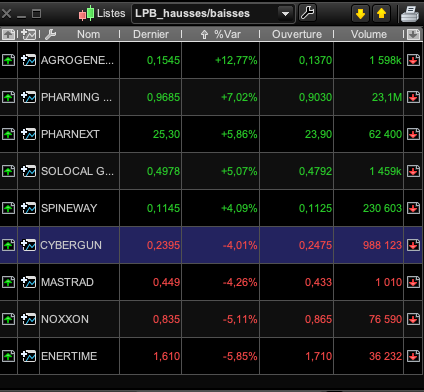This screenshot has width=424, height=392.
Task: Click red down icon for PHARMING row
Action: (x=413, y=97)
